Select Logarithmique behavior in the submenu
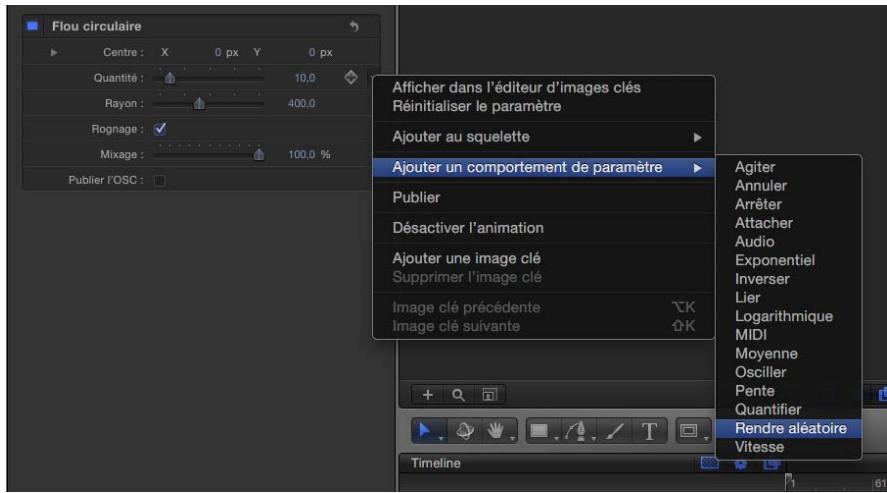The image size is (887, 493). pos(789,317)
